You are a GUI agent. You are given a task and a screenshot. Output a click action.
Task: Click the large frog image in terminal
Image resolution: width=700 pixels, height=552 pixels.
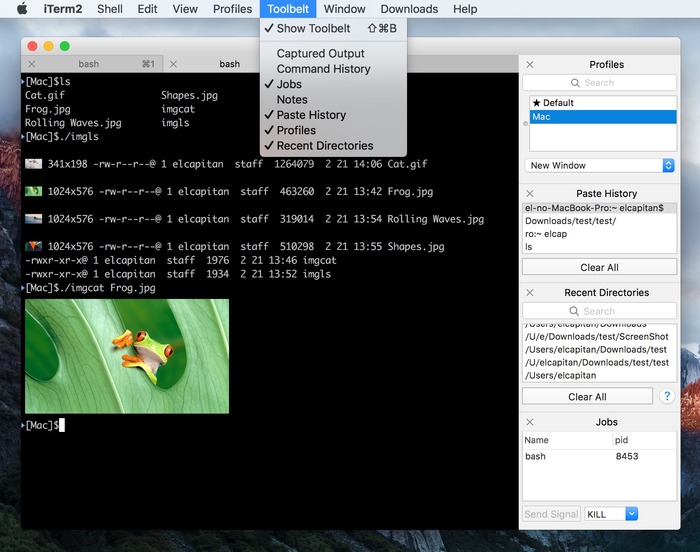[127, 356]
